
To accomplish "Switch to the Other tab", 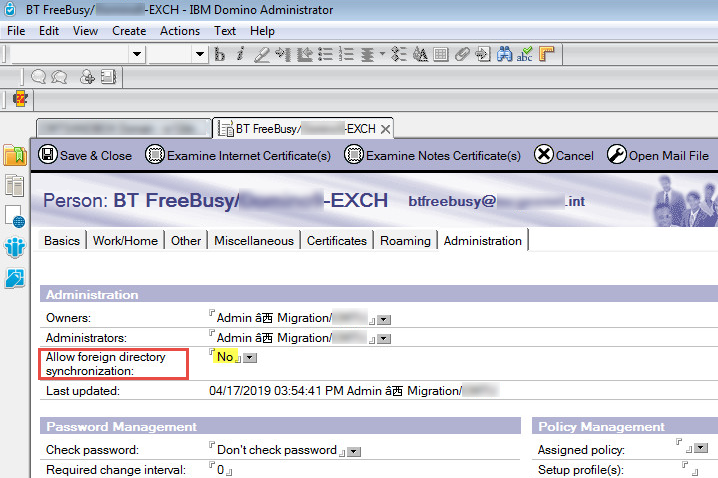I will pyautogui.click(x=186, y=240).
